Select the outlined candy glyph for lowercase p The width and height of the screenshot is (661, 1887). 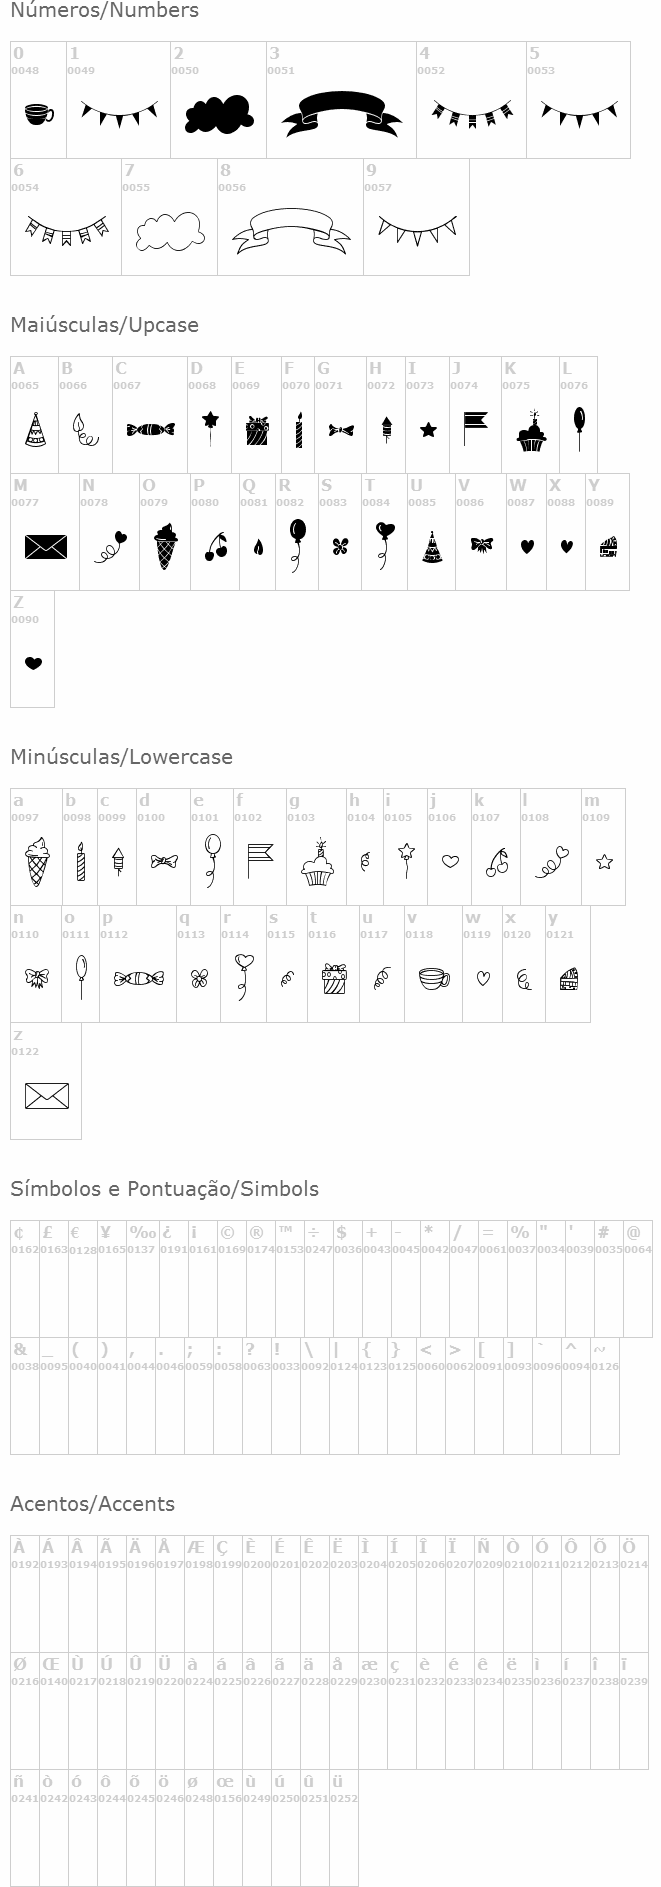coord(138,979)
